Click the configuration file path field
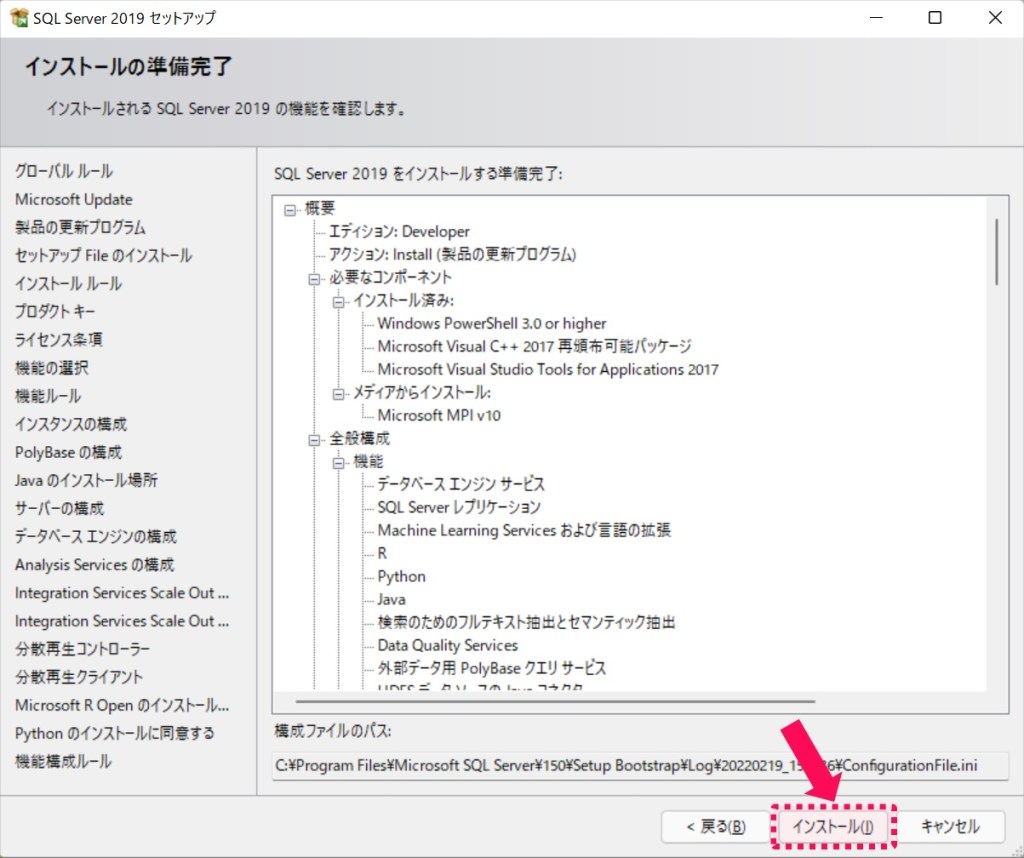 coord(640,765)
